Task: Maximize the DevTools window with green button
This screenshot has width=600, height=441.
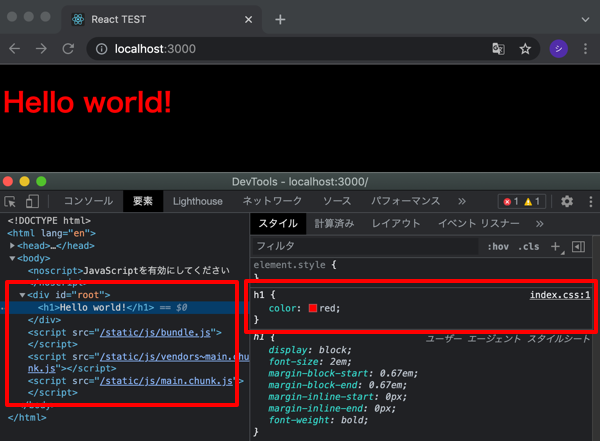Action: pyautogui.click(x=41, y=181)
